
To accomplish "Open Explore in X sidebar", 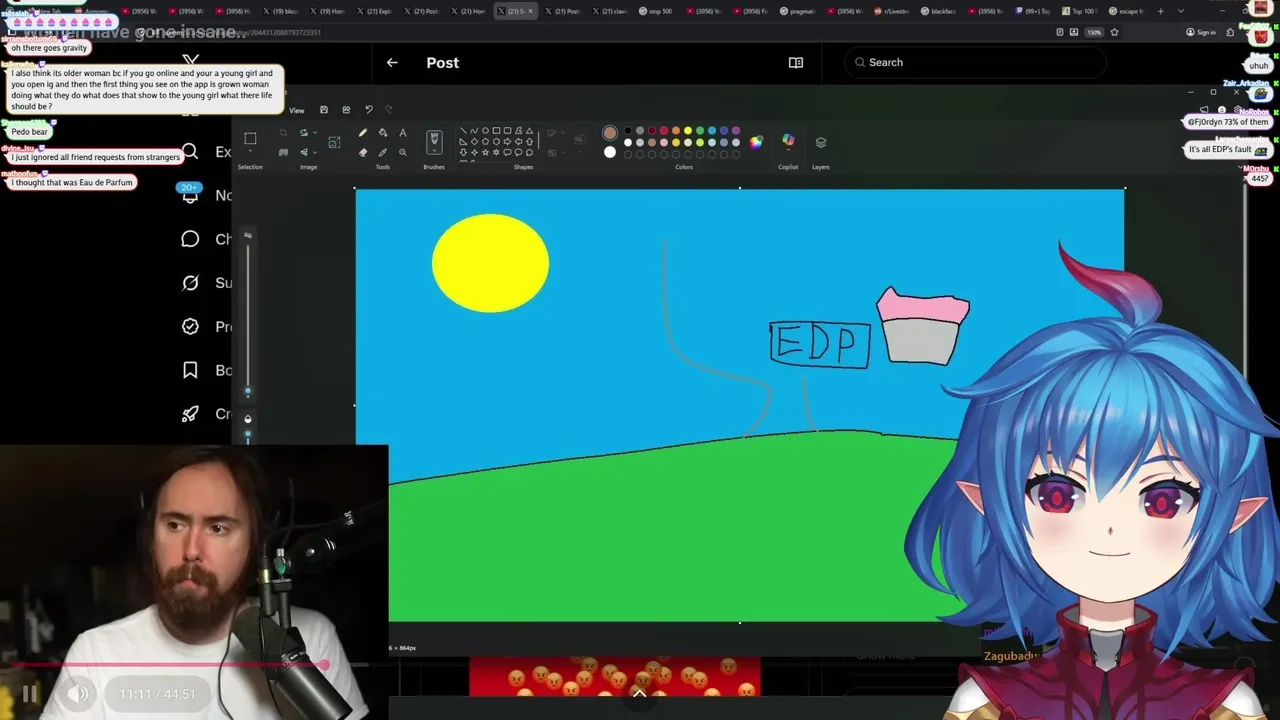I will point(207,152).
